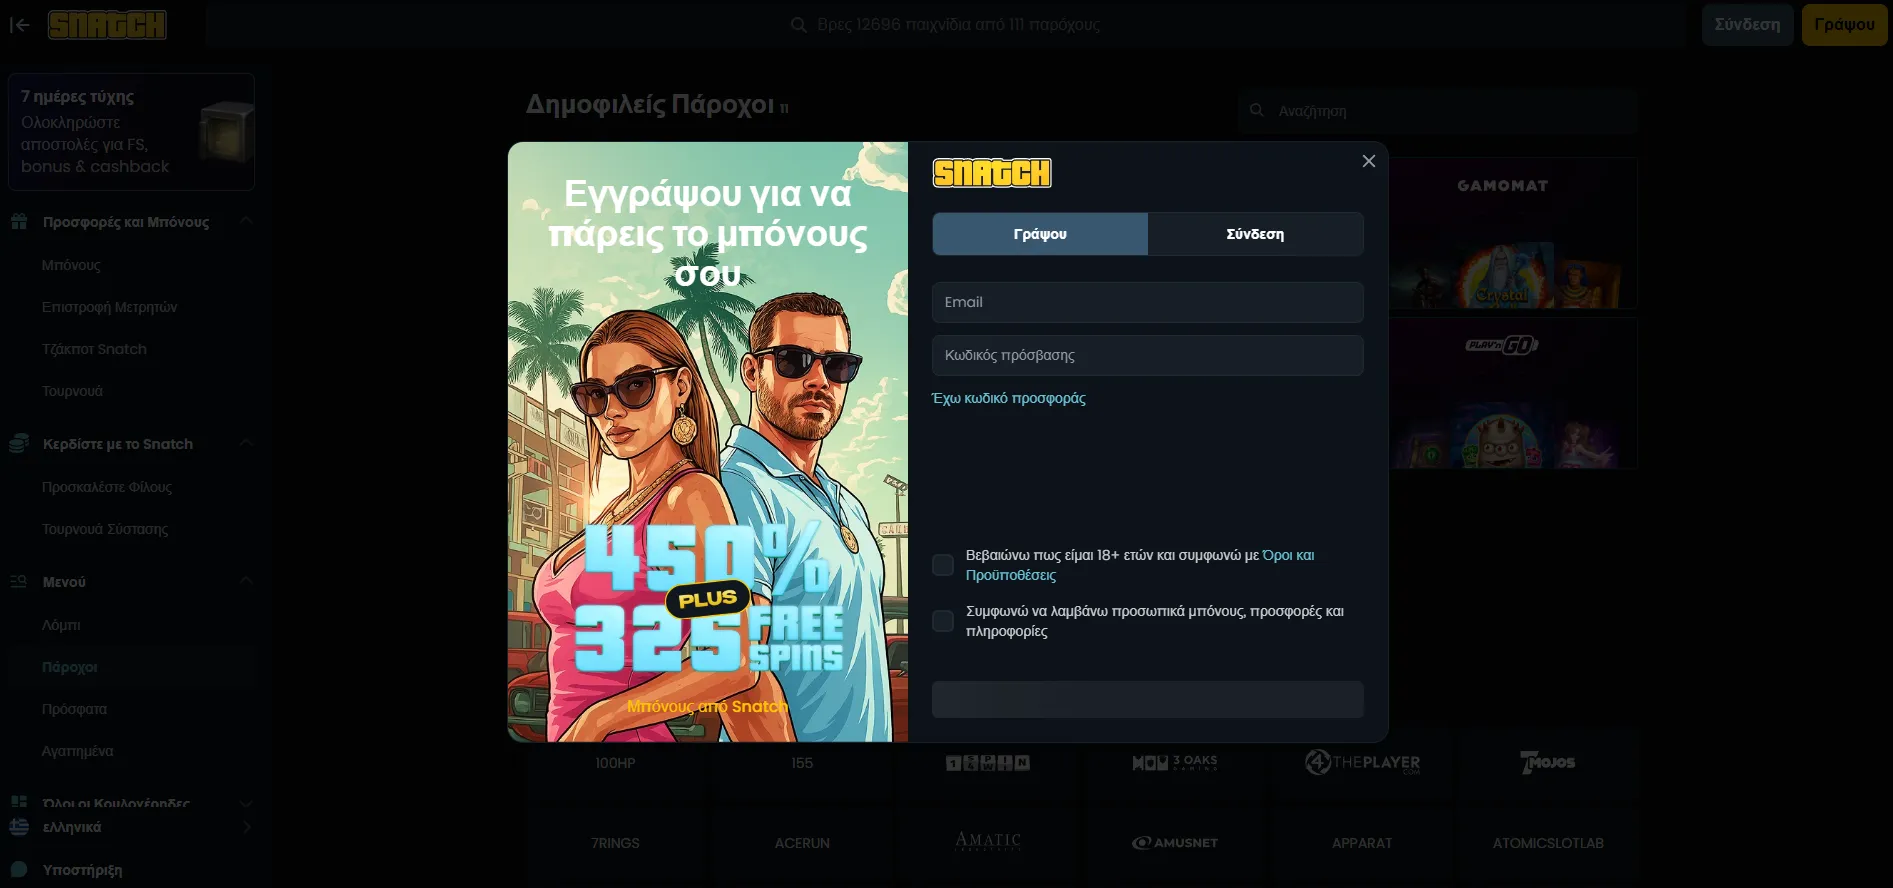The width and height of the screenshot is (1893, 888).
Task: Open the Gamomat provider card
Action: coord(1502,233)
